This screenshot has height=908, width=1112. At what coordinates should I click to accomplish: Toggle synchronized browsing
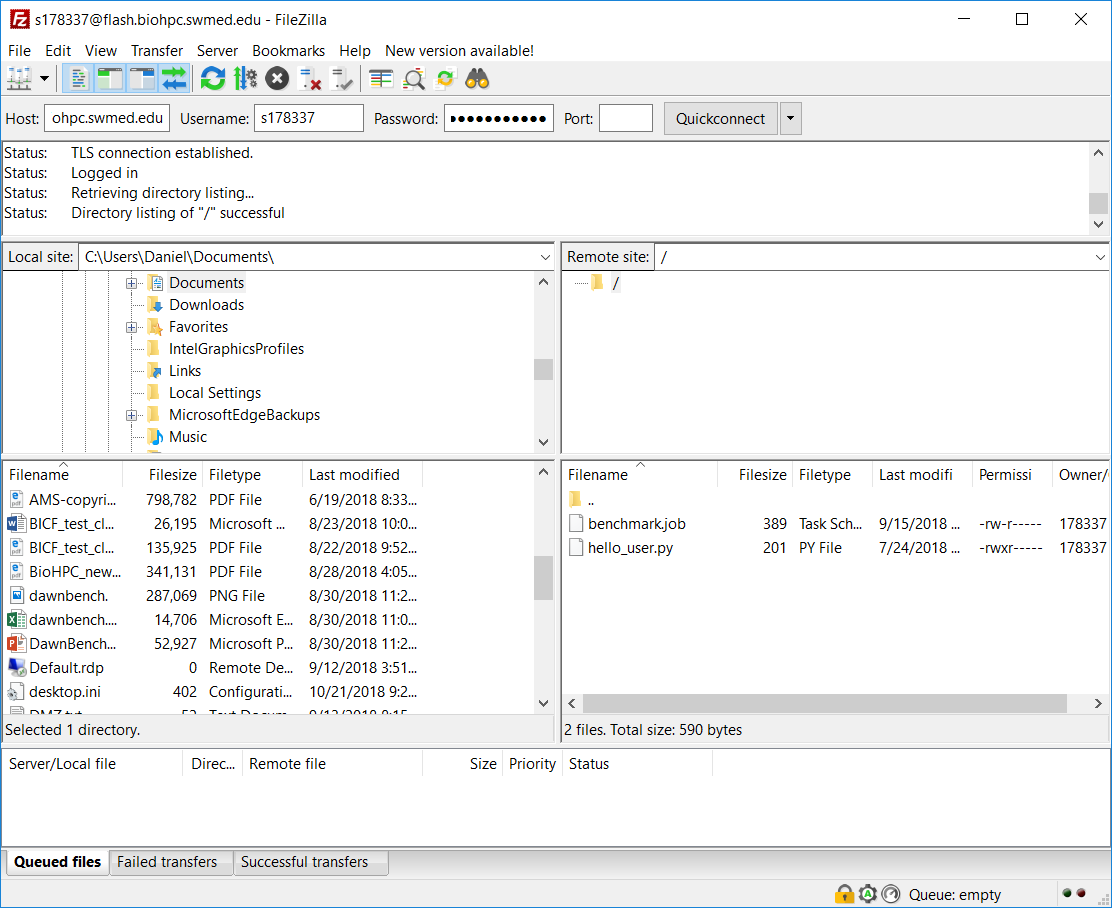click(x=445, y=79)
